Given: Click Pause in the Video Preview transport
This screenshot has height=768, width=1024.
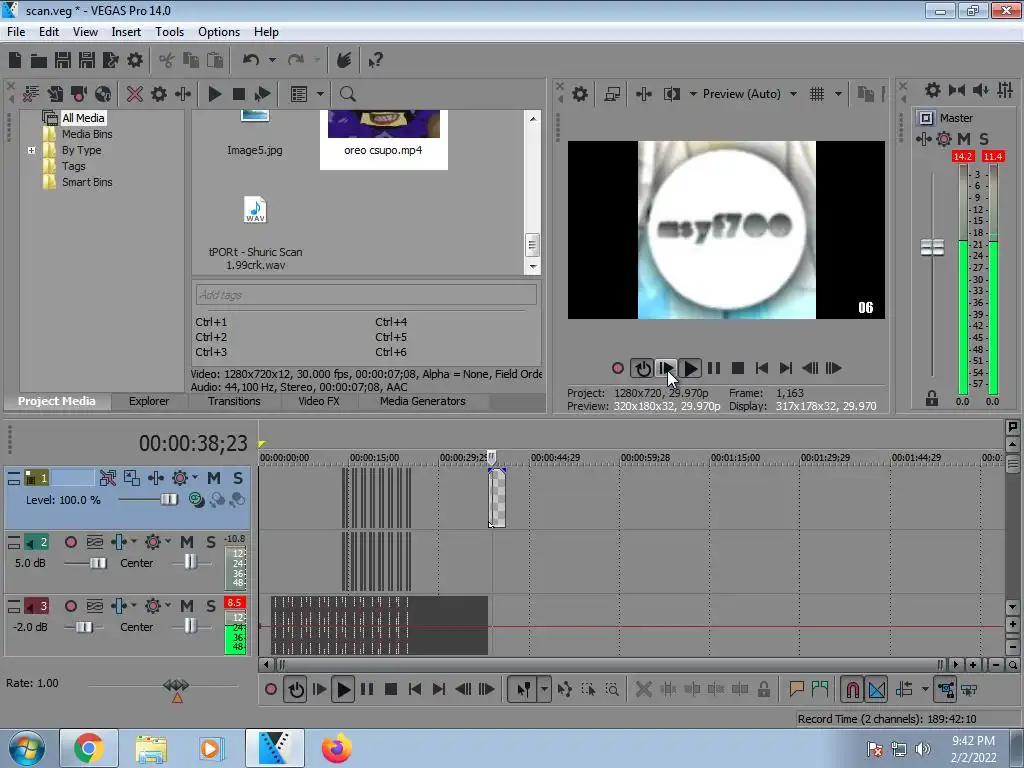Looking at the screenshot, I should coord(714,368).
